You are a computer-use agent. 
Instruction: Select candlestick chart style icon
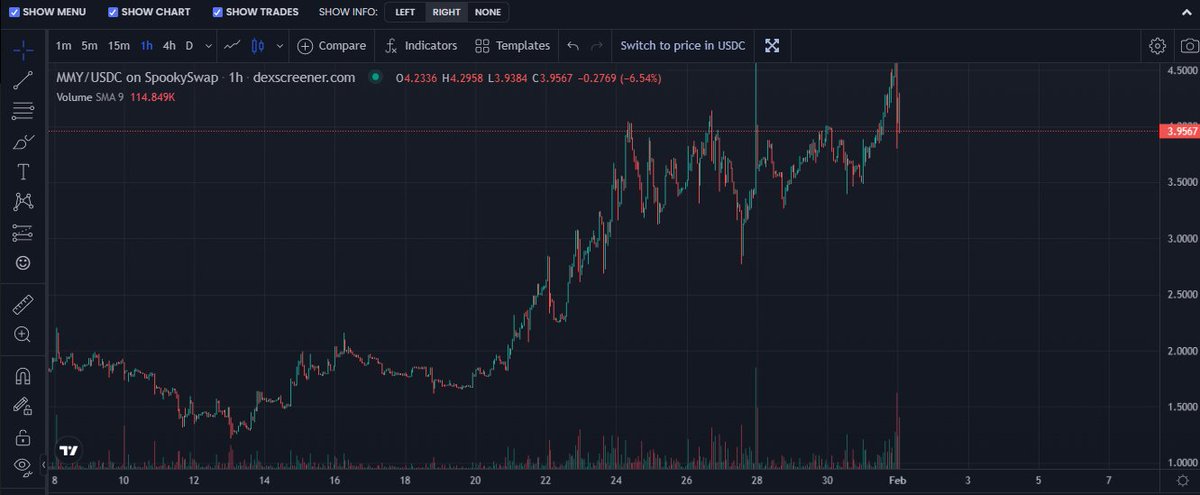click(x=257, y=45)
